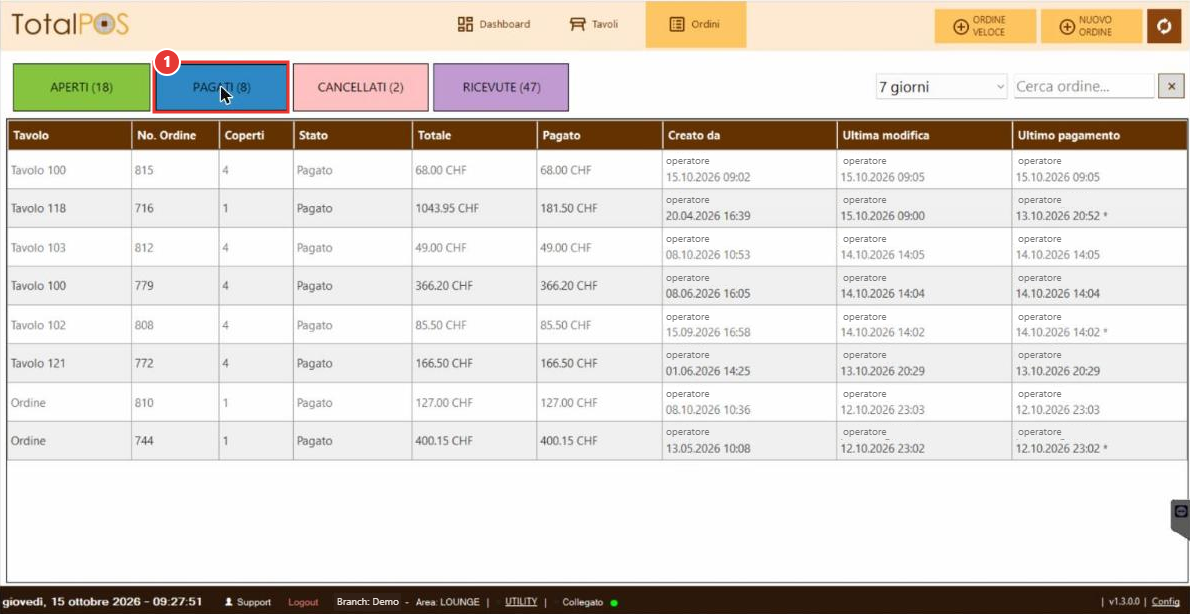
Task: Show the Ricevute (47) list
Action: click(501, 87)
